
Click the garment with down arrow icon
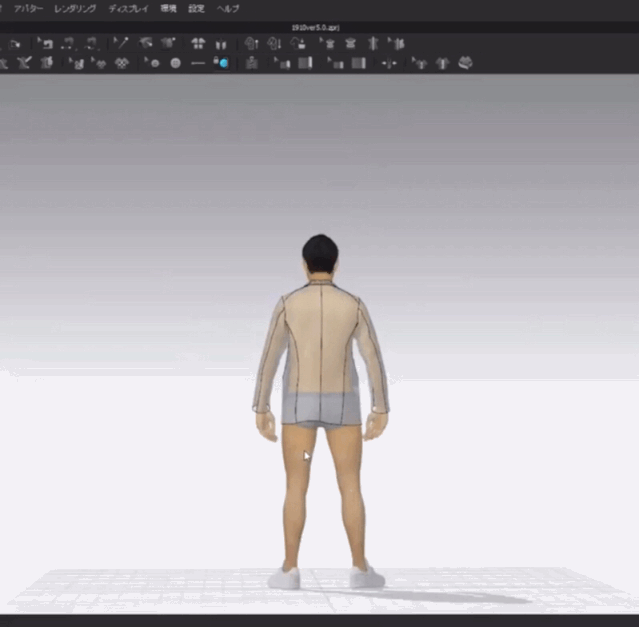click(x=274, y=43)
